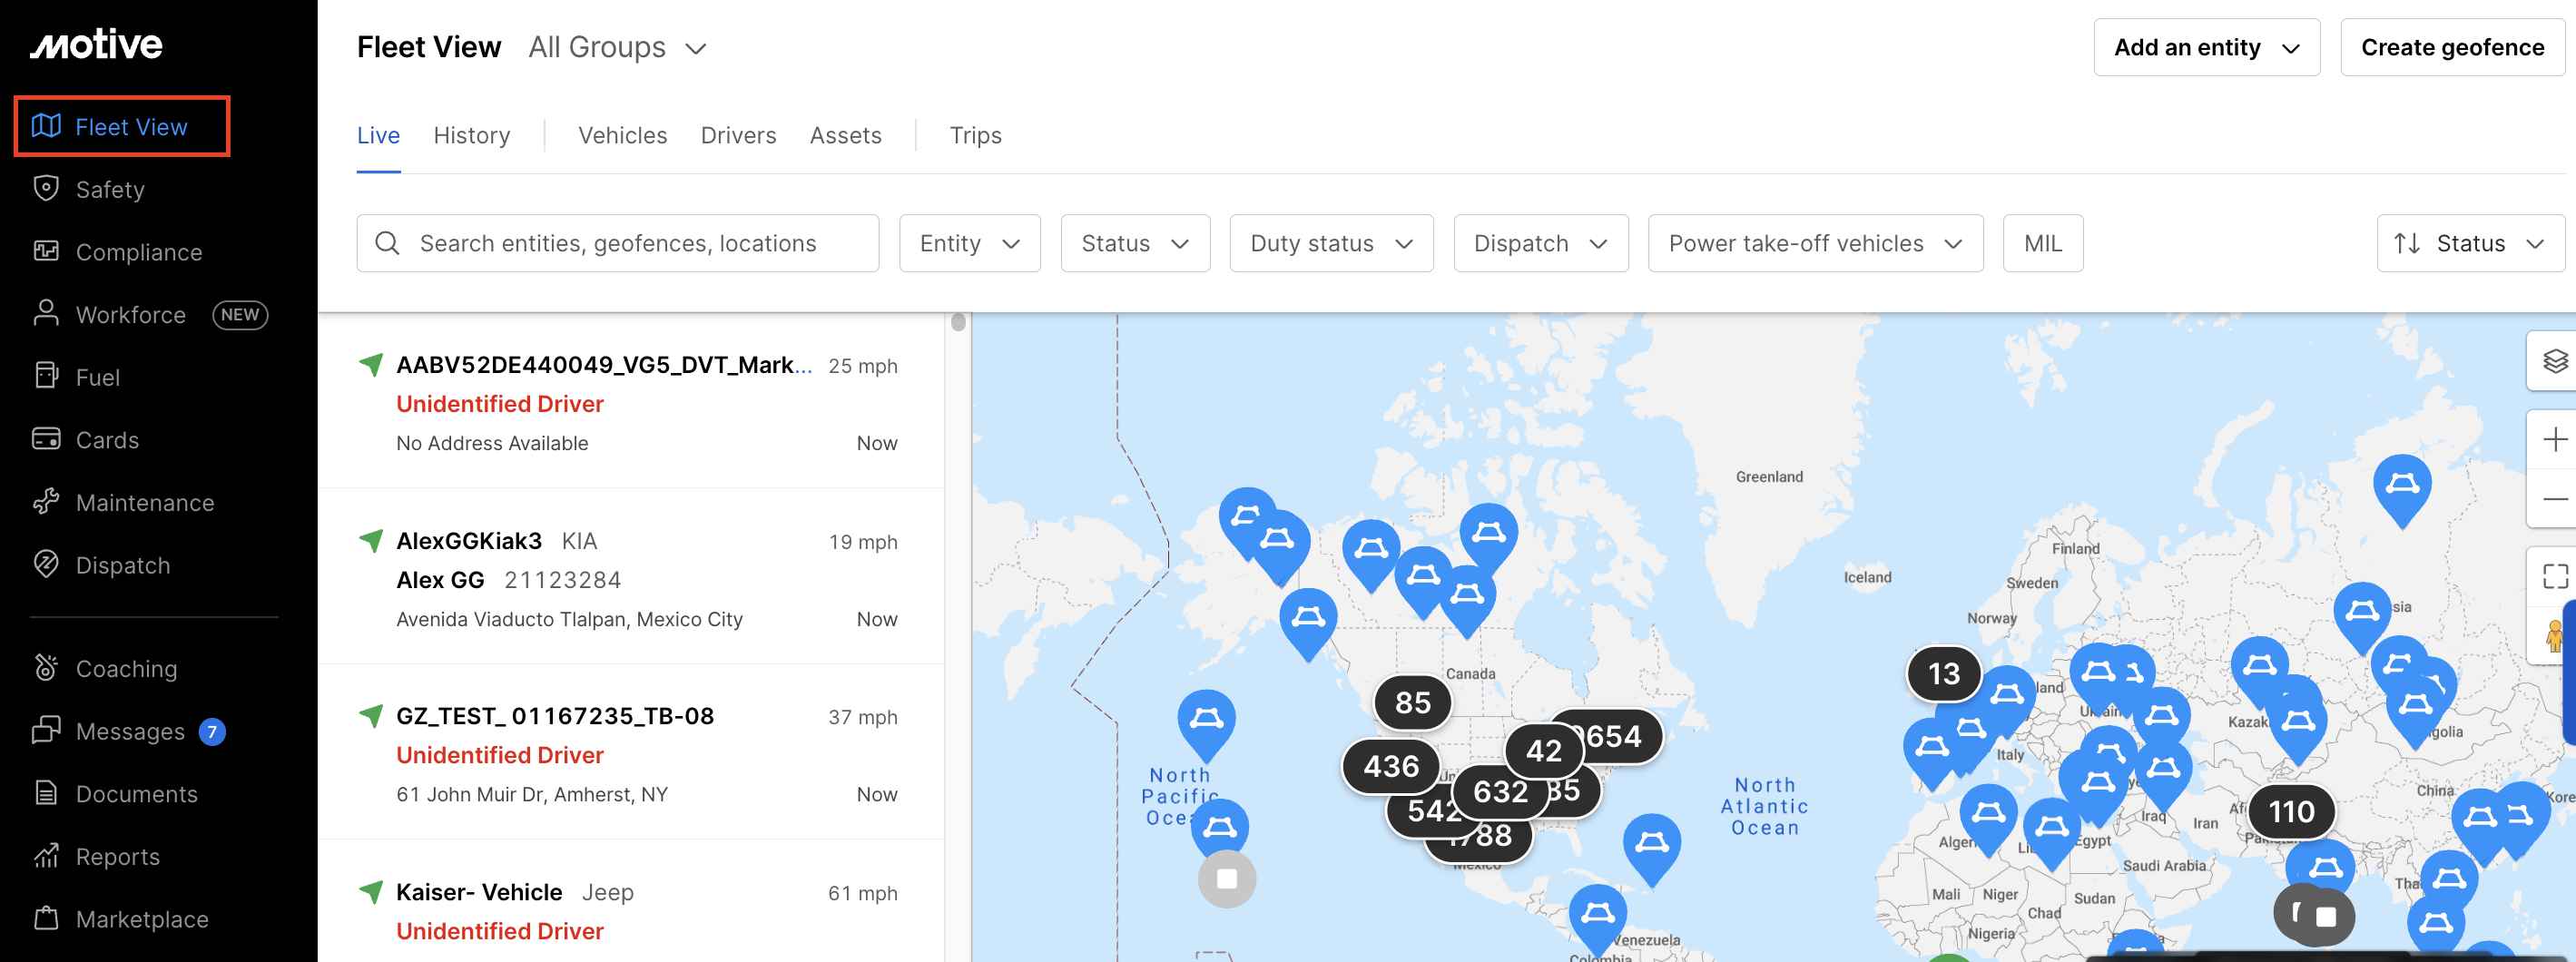Open Fleet View map icon in sidebar
This screenshot has height=962, width=2576.
click(46, 126)
